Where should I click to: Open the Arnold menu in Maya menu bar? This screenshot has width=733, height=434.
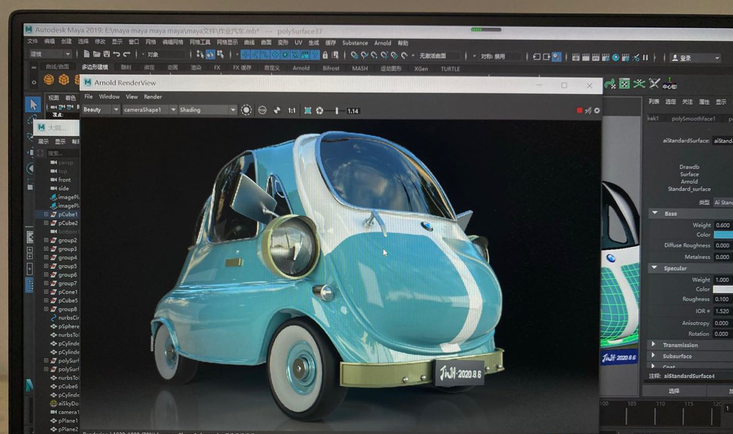click(382, 43)
